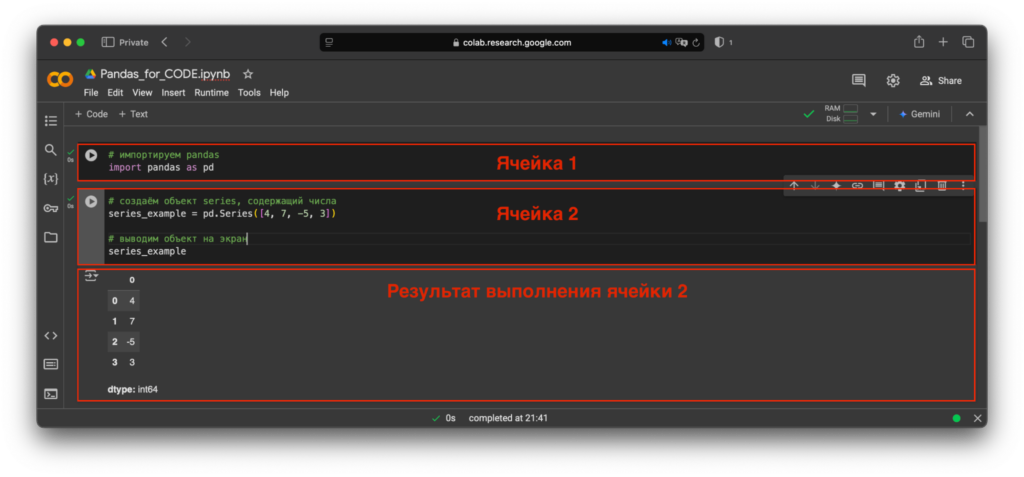Click the '-5' value in output table
This screenshot has height=477, width=1024.
click(x=131, y=342)
